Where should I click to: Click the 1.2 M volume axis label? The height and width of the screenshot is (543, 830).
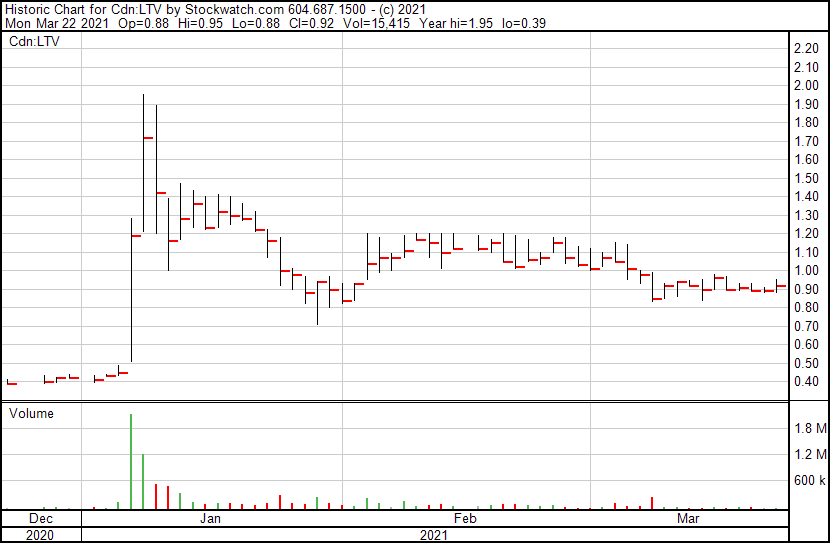point(810,454)
